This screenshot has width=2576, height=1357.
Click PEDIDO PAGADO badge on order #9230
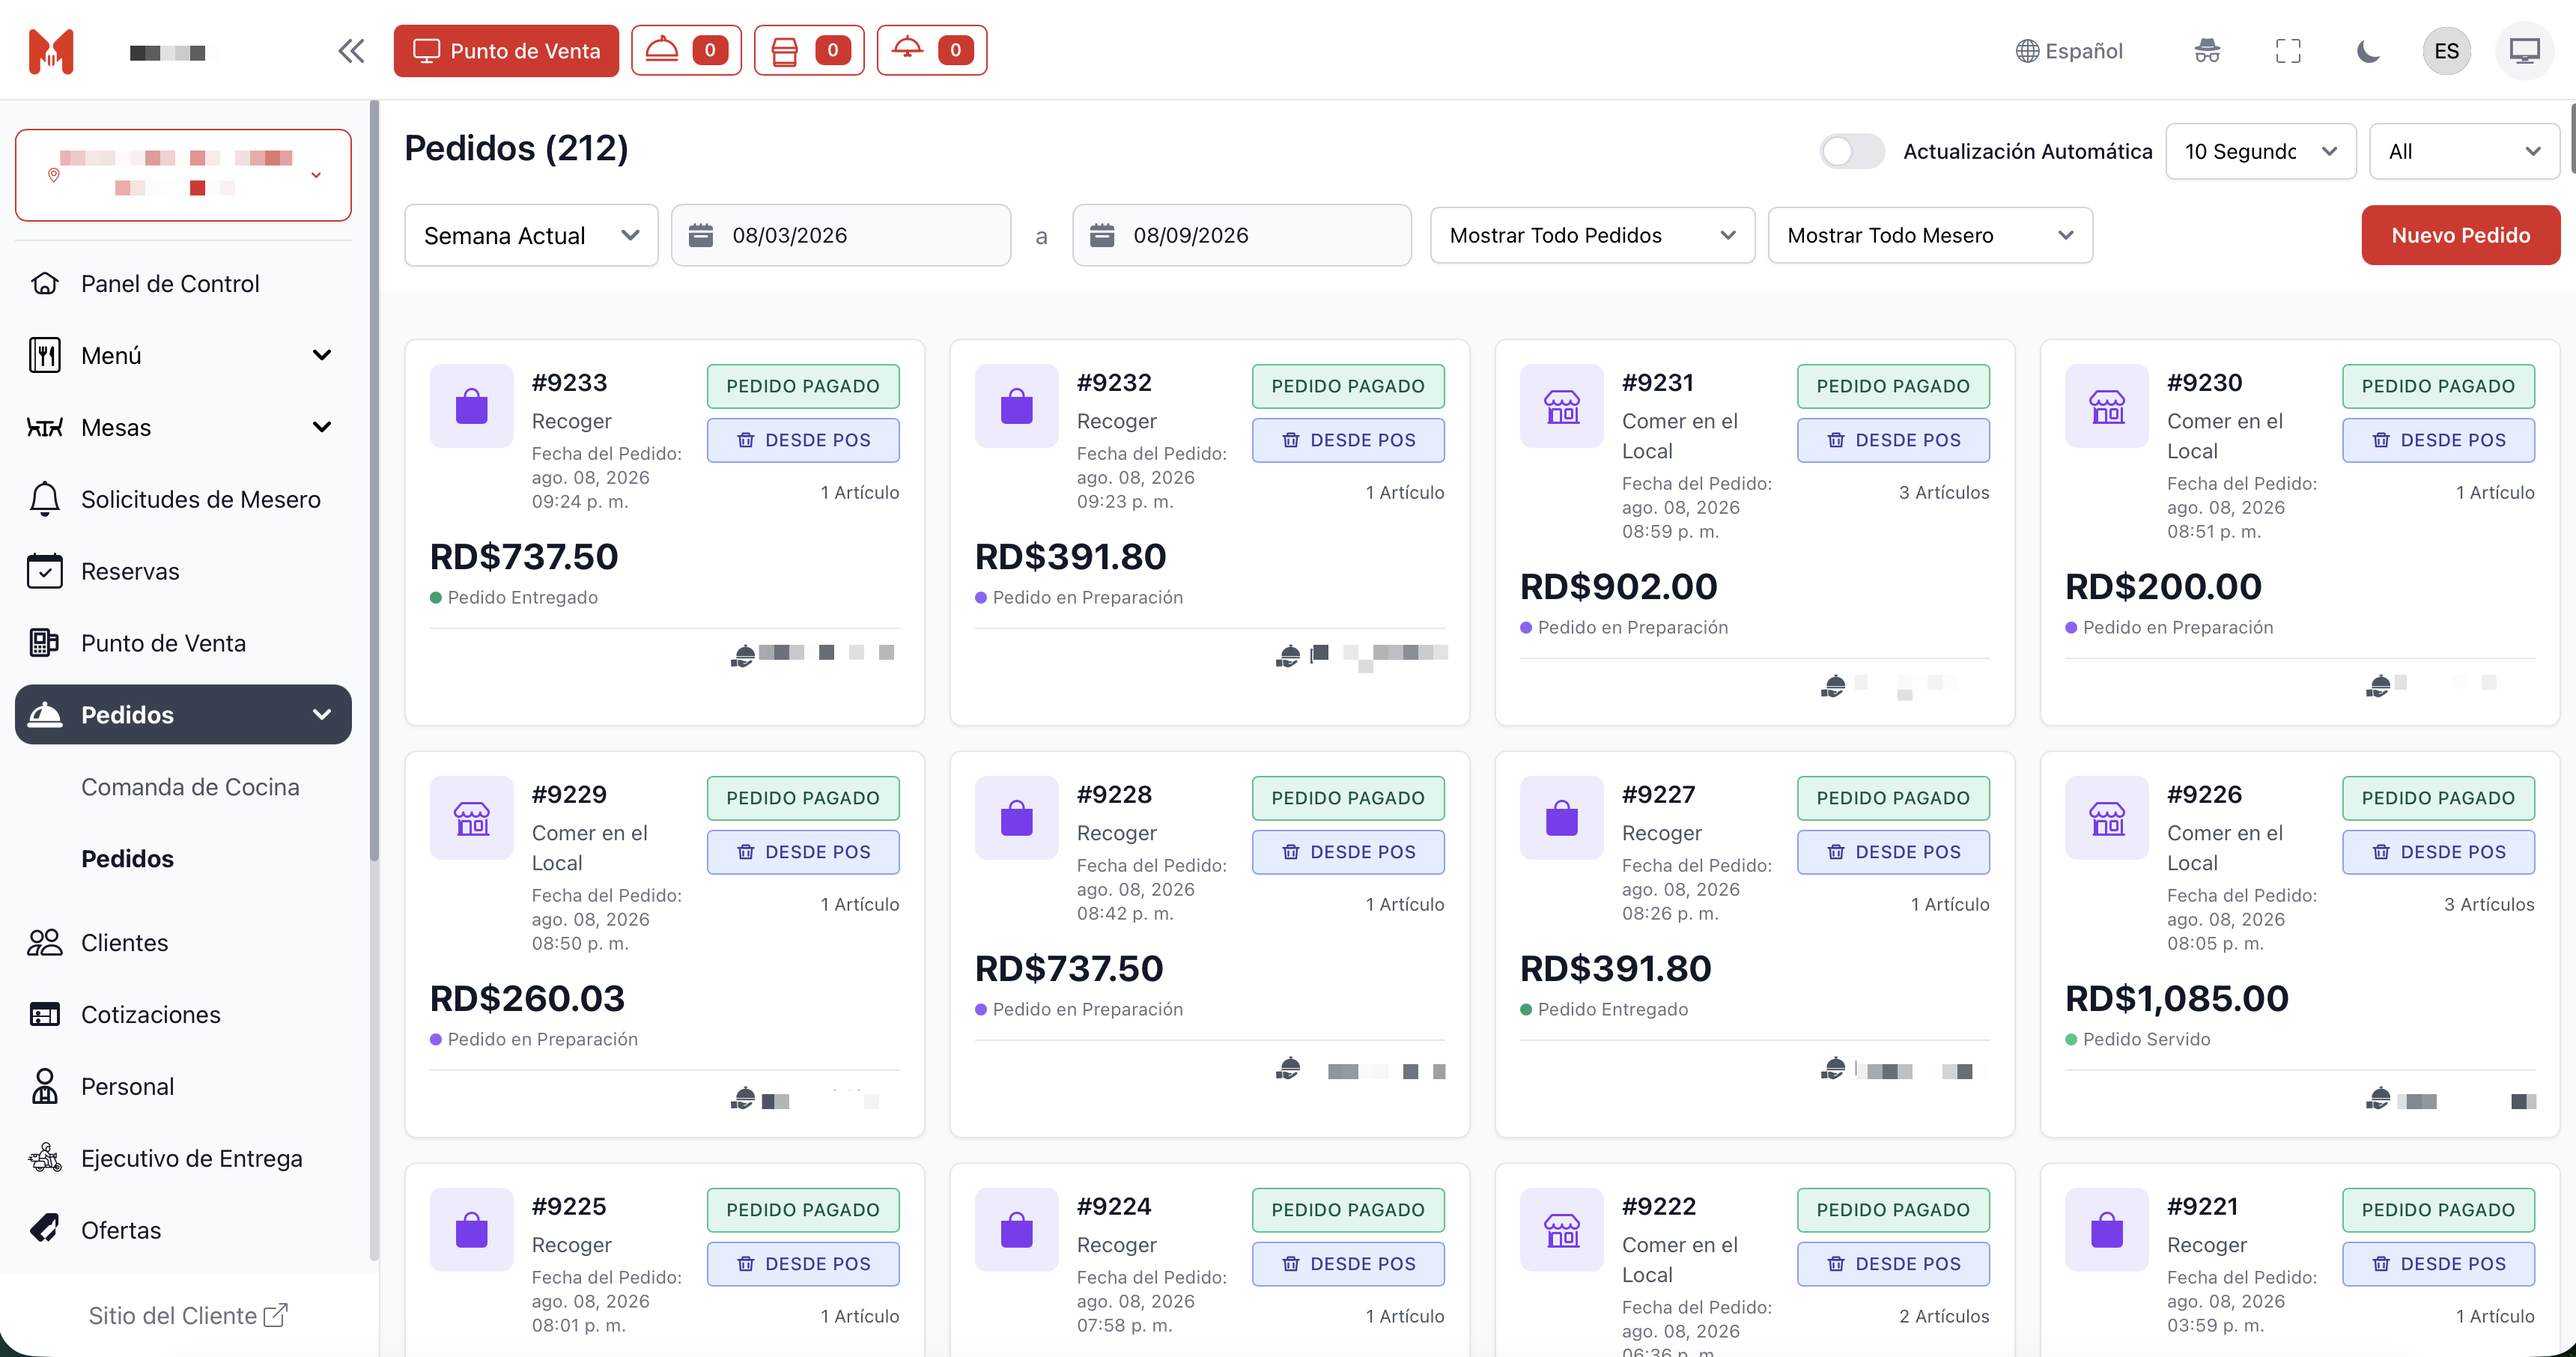[2438, 386]
